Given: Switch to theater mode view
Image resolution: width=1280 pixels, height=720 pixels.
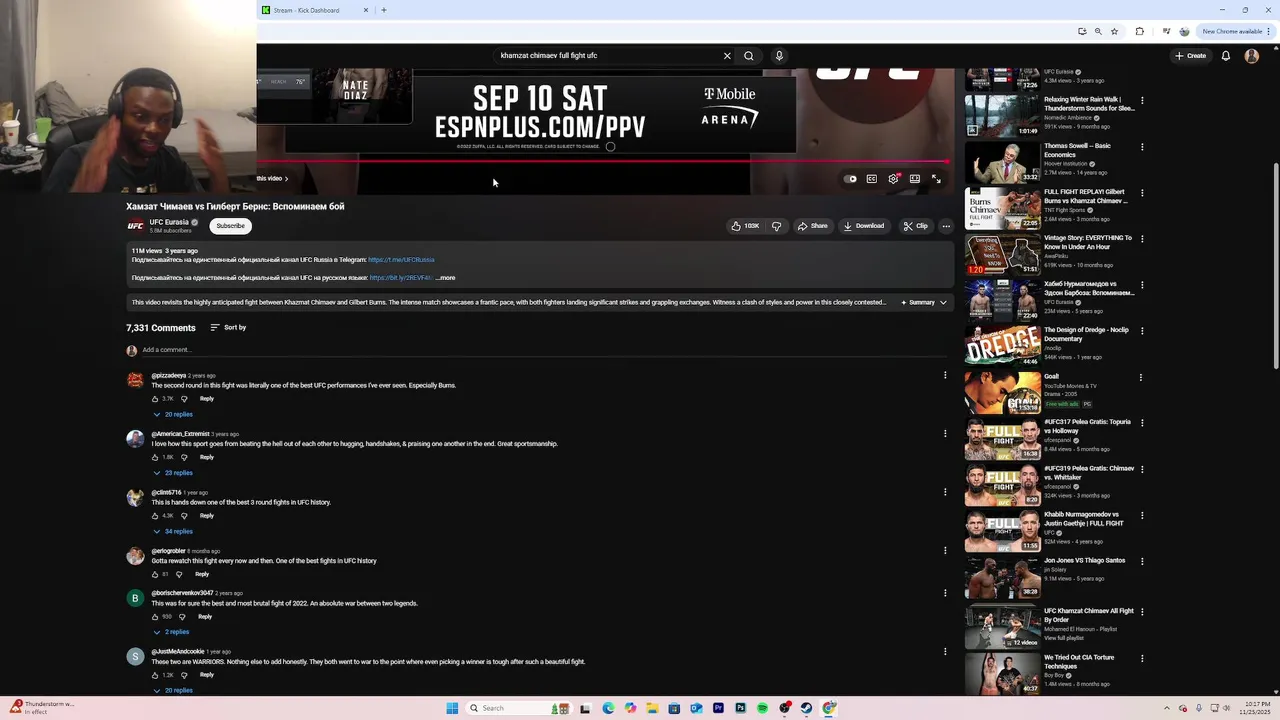Looking at the screenshot, I should point(914,179).
